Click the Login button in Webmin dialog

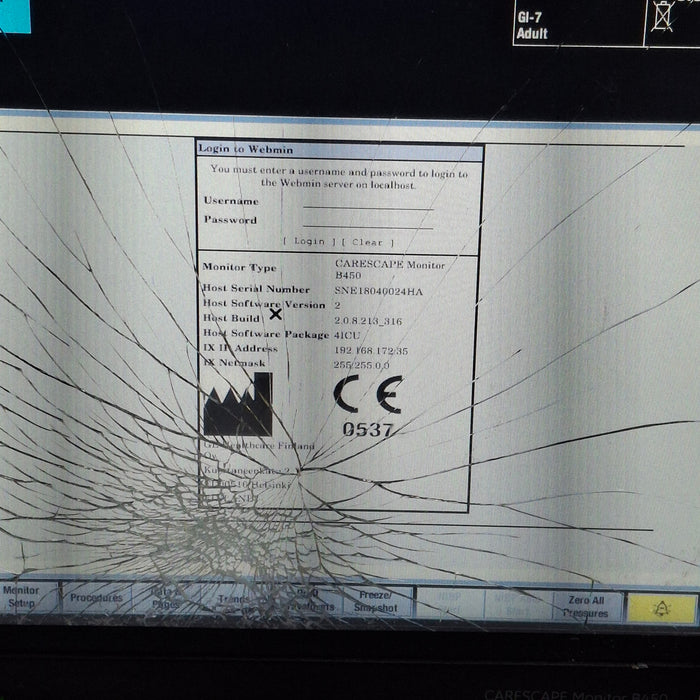coord(309,242)
